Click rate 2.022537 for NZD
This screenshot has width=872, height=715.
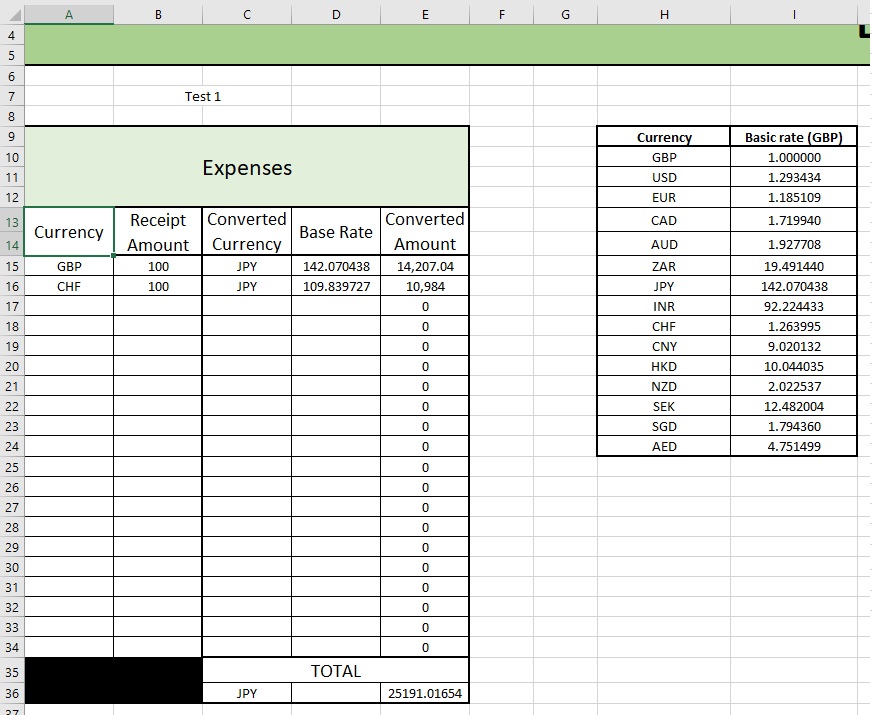coord(794,386)
